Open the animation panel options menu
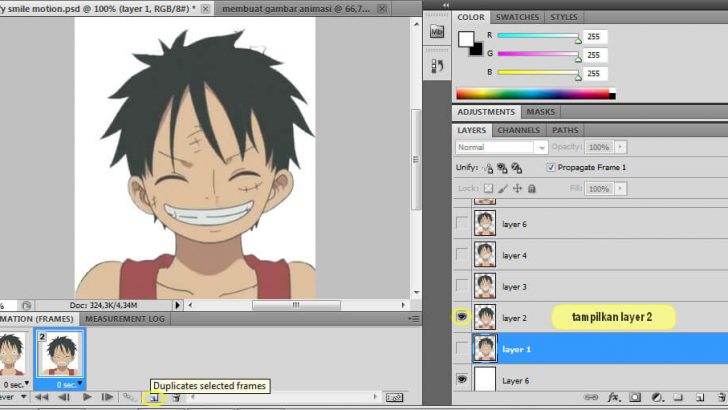This screenshot has width=728, height=410. click(x=413, y=319)
